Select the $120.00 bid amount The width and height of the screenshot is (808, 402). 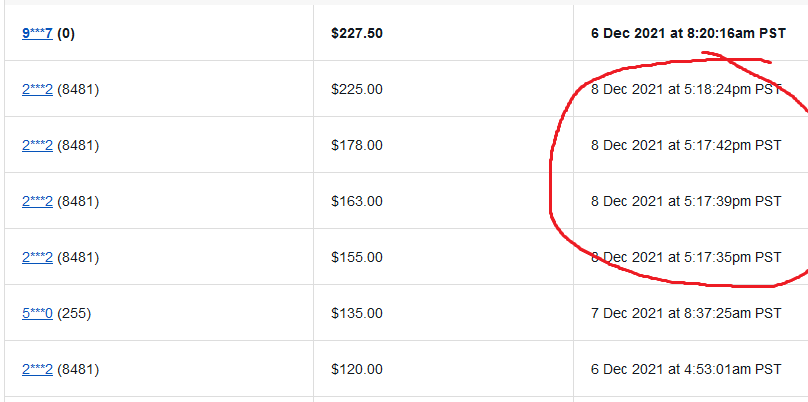point(356,369)
